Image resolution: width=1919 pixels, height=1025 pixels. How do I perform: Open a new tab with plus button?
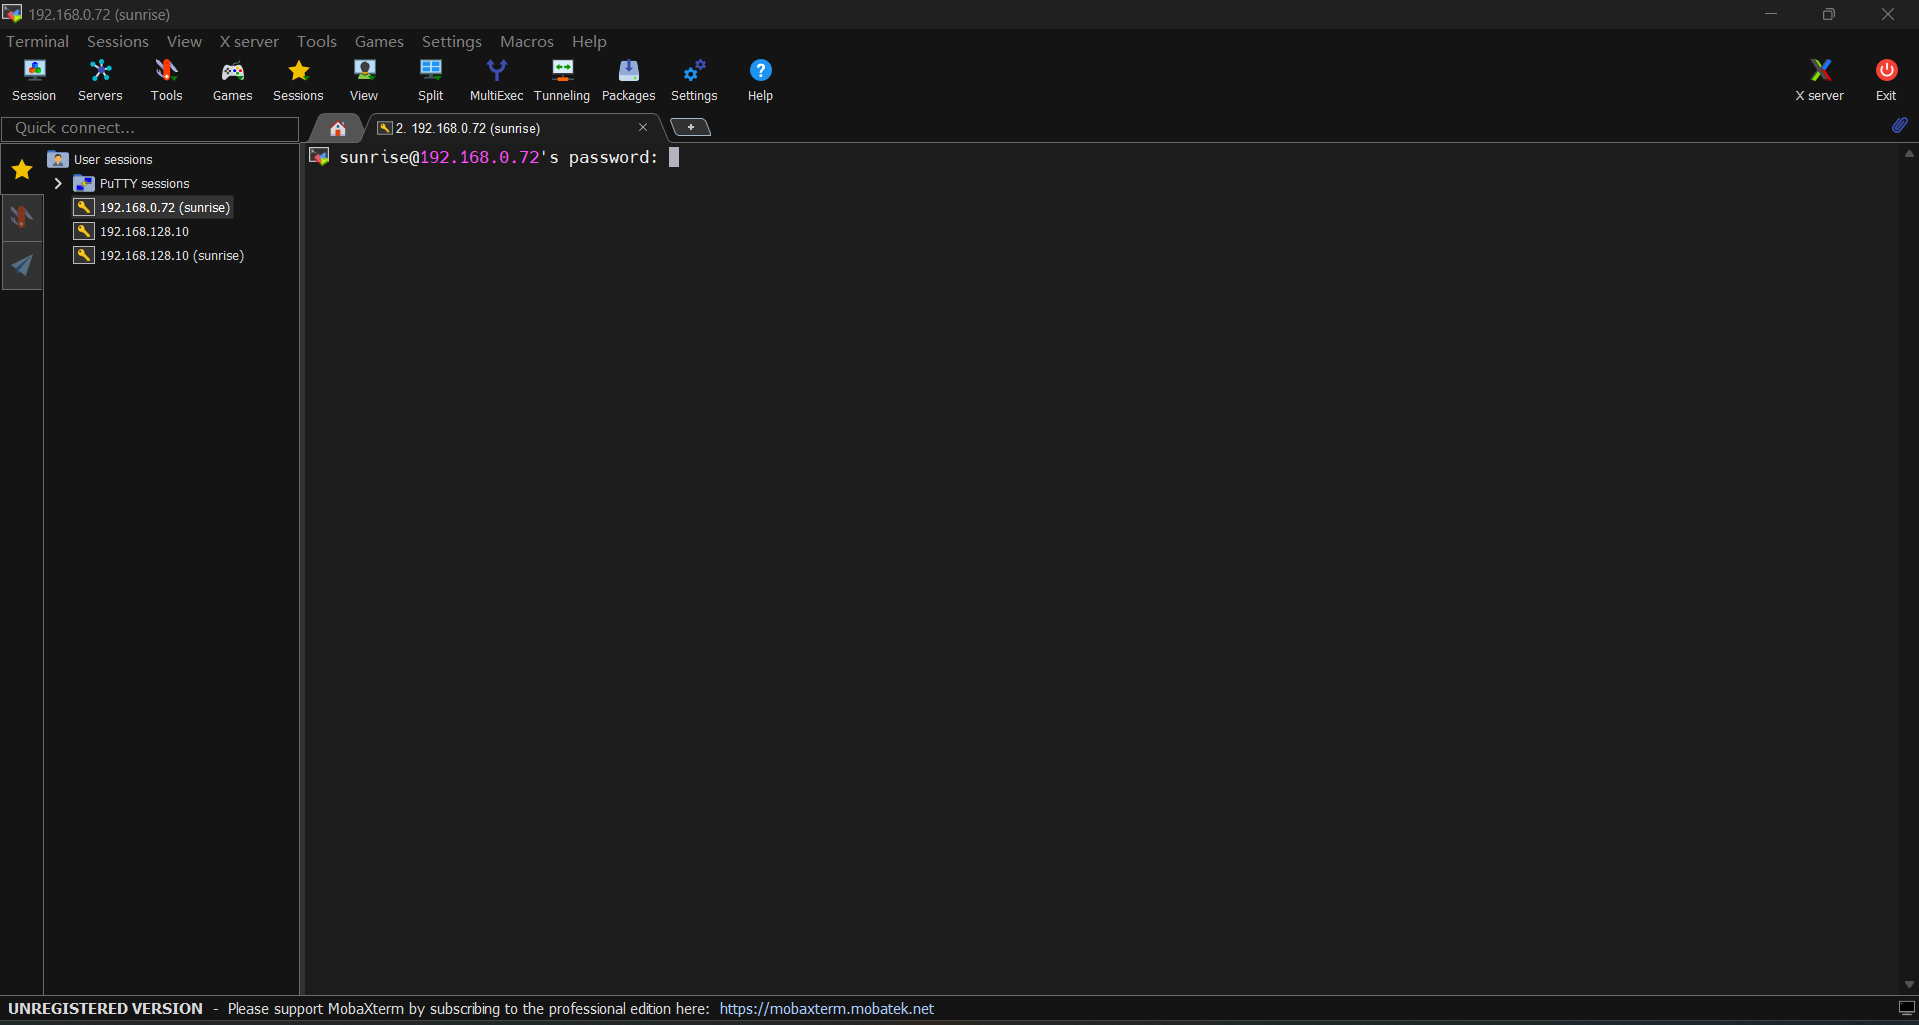point(690,127)
